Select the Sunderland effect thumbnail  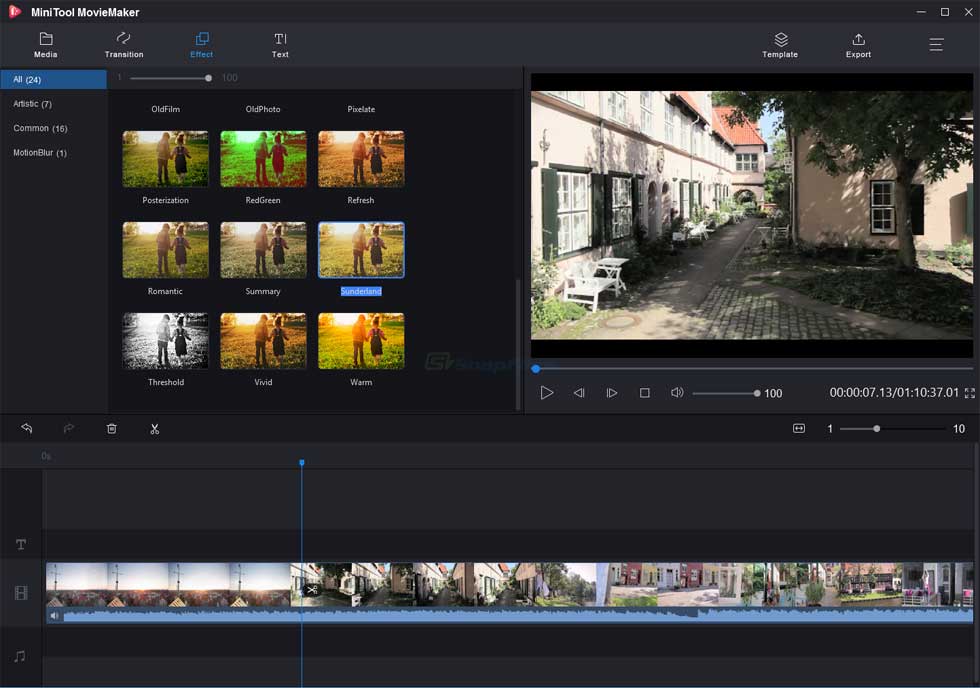click(361, 249)
